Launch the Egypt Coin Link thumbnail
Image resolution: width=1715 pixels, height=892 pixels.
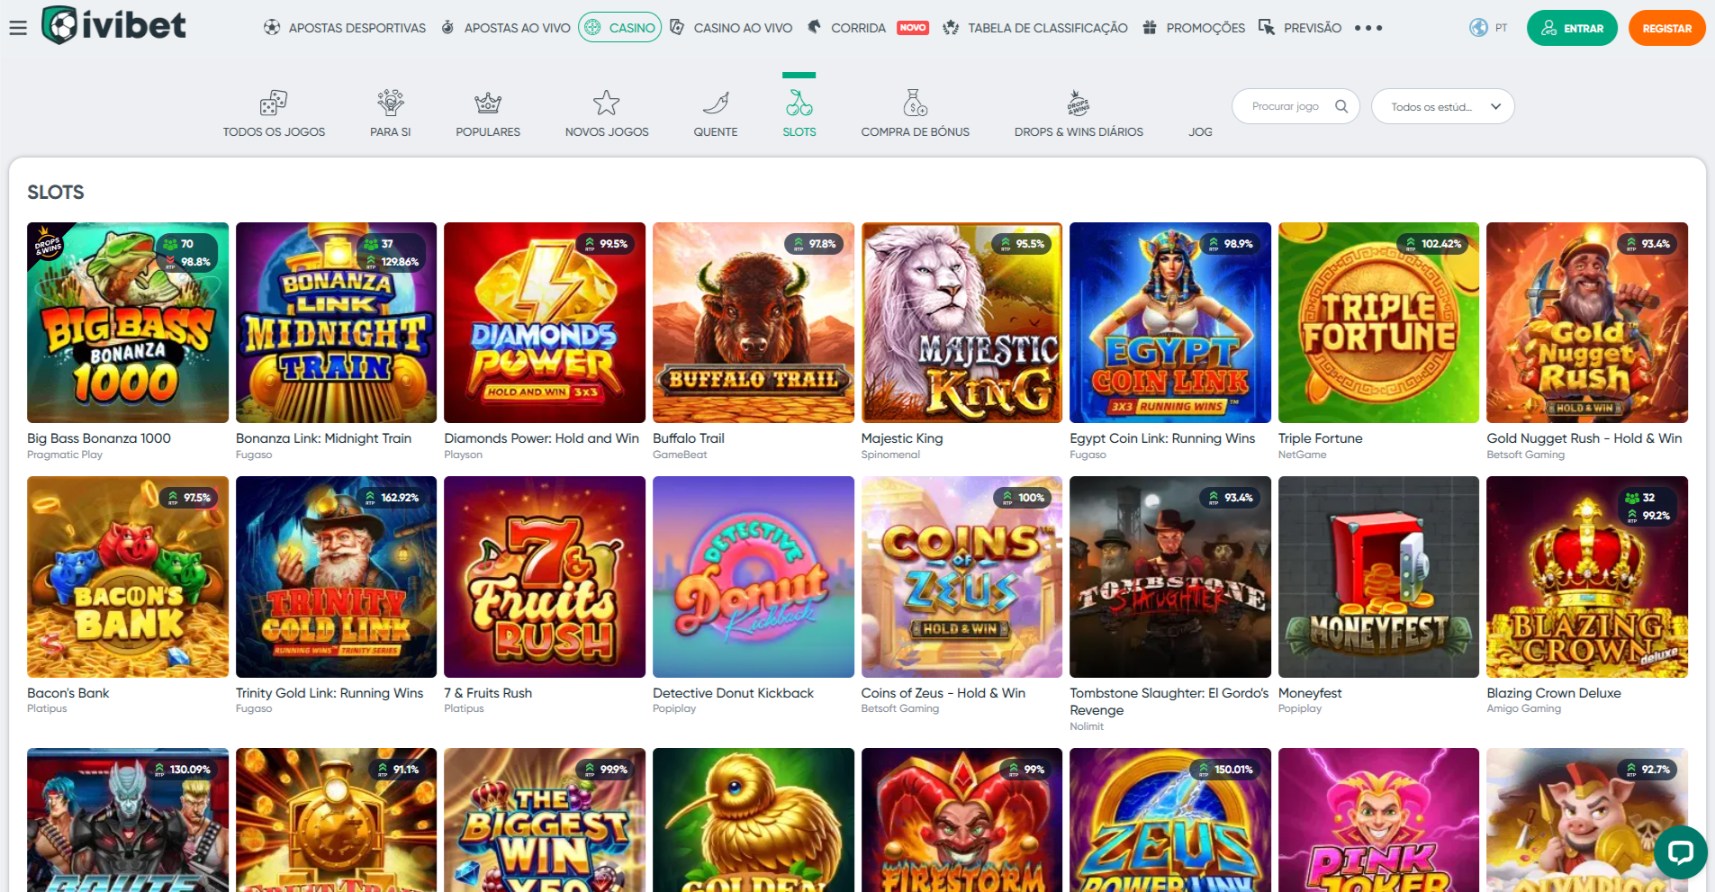click(x=1170, y=322)
